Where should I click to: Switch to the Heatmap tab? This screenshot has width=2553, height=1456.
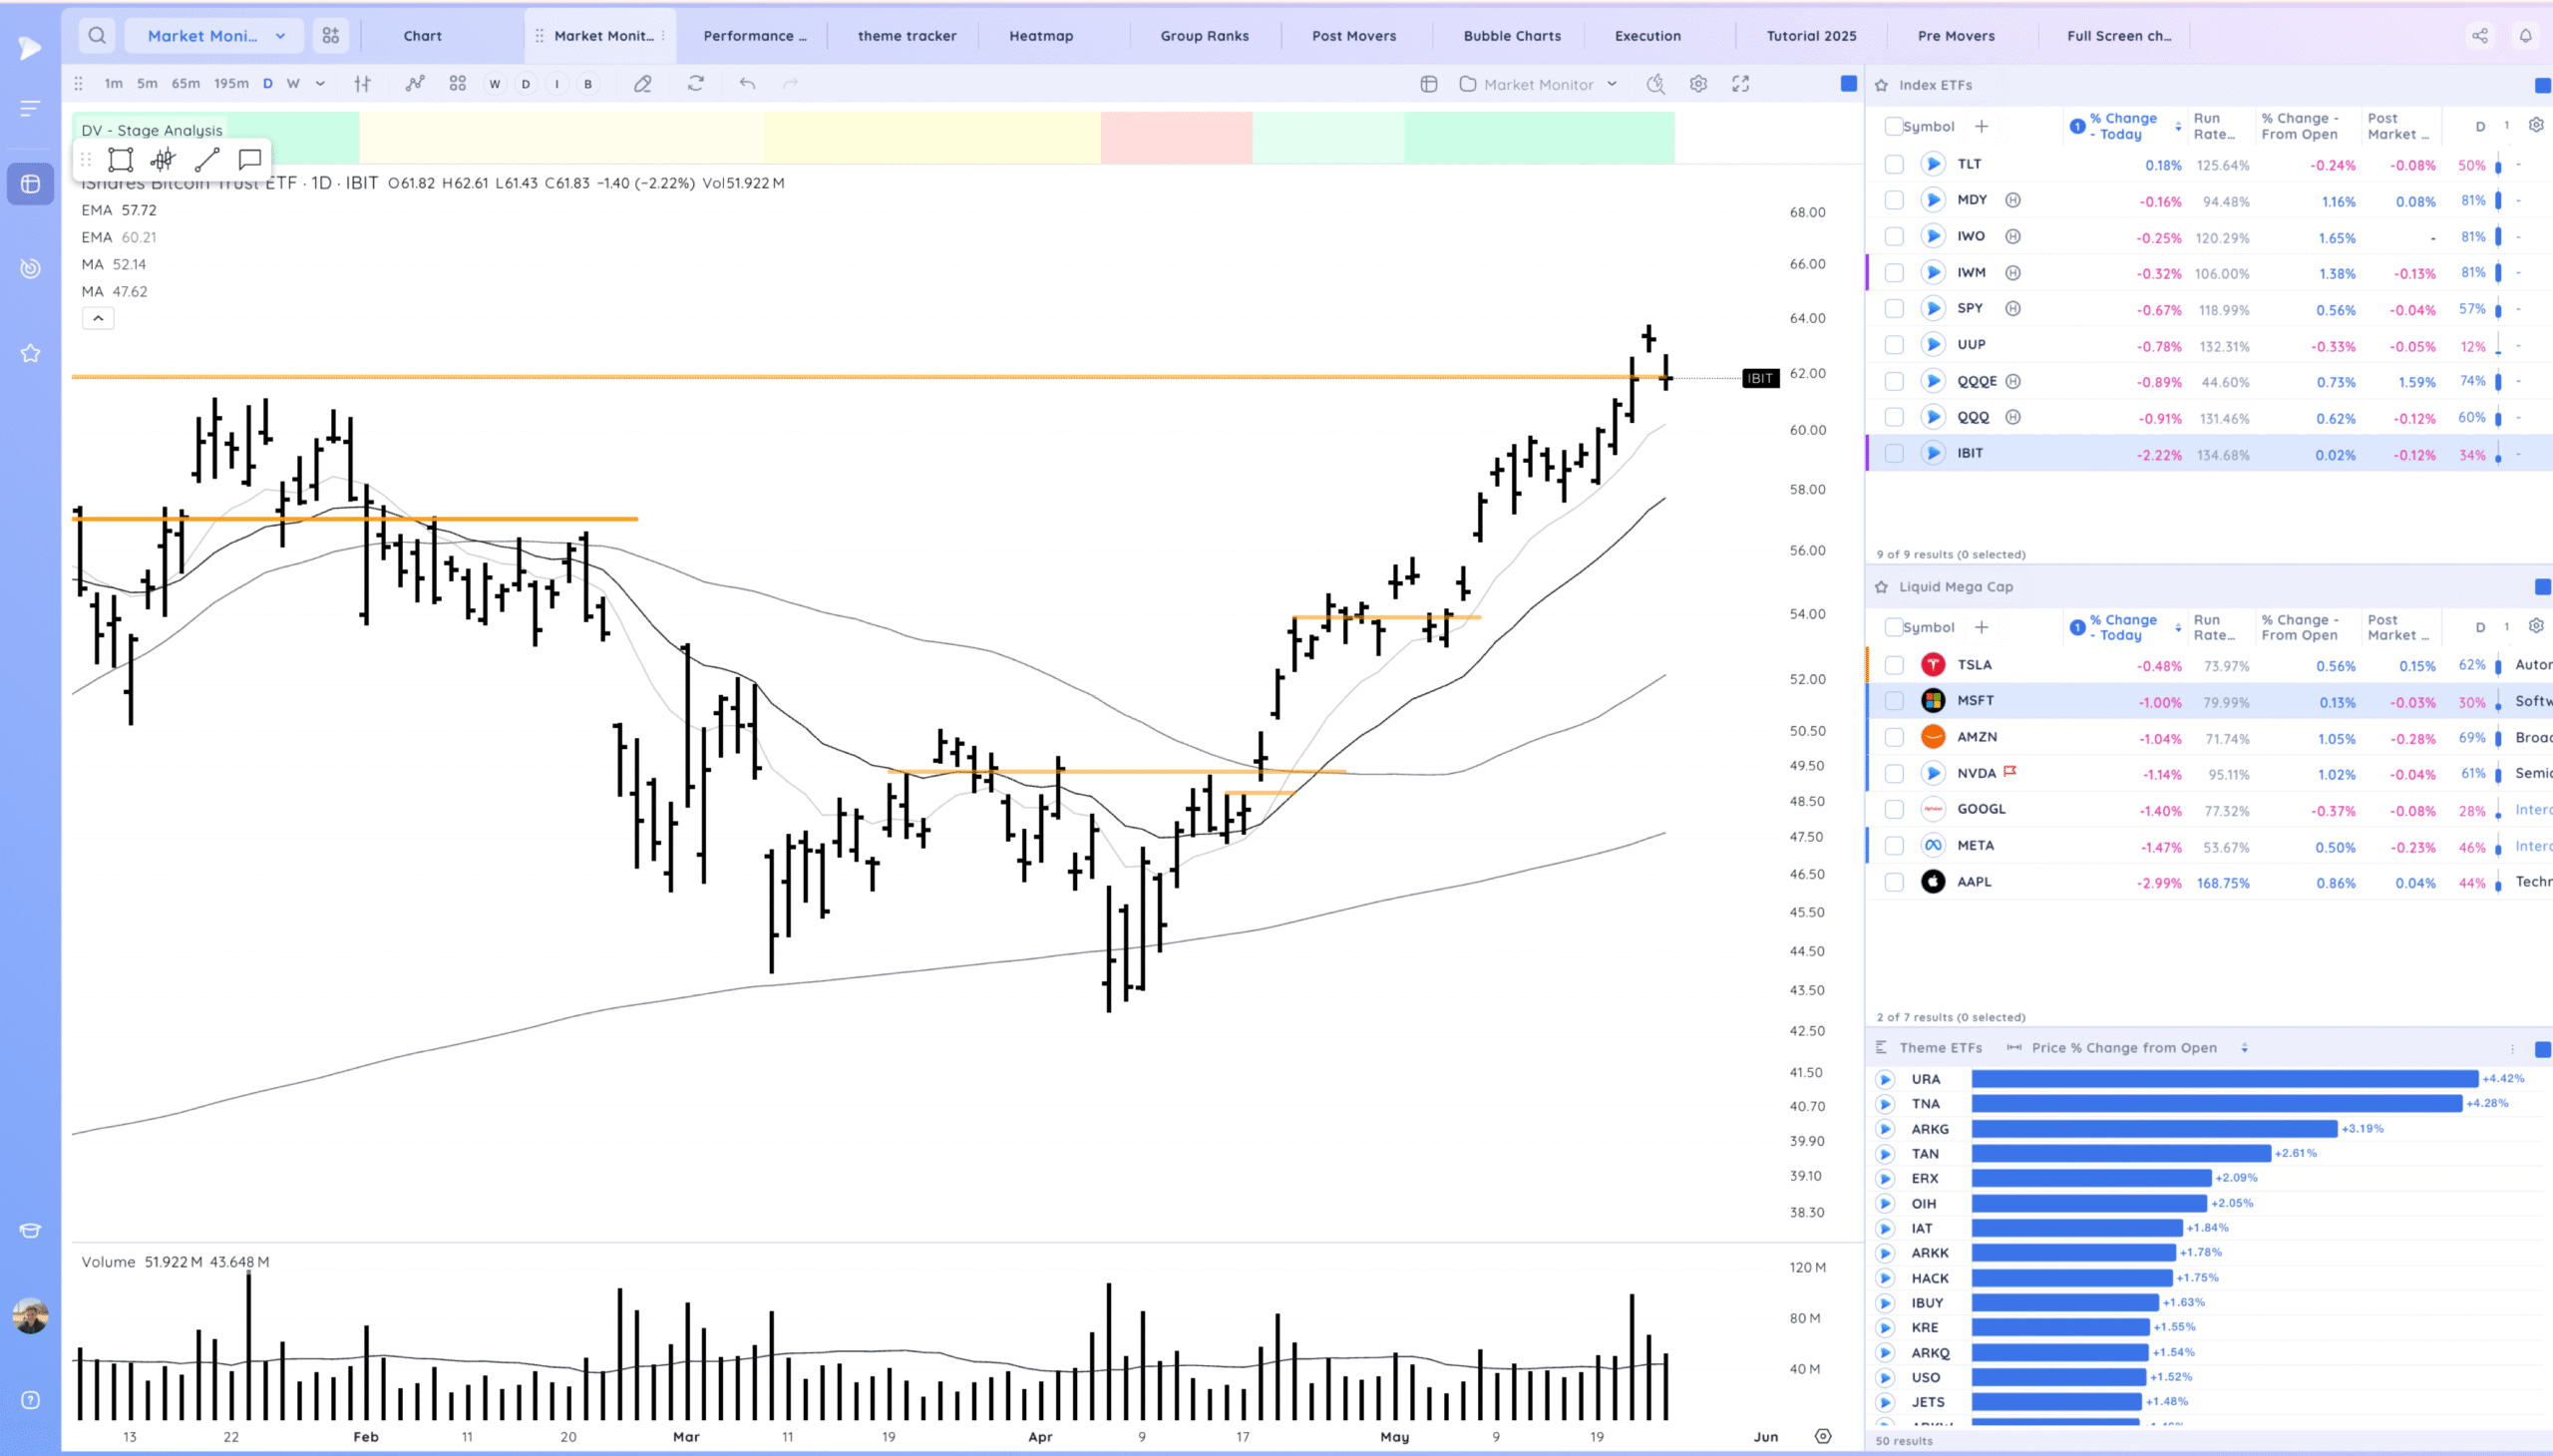tap(1040, 35)
